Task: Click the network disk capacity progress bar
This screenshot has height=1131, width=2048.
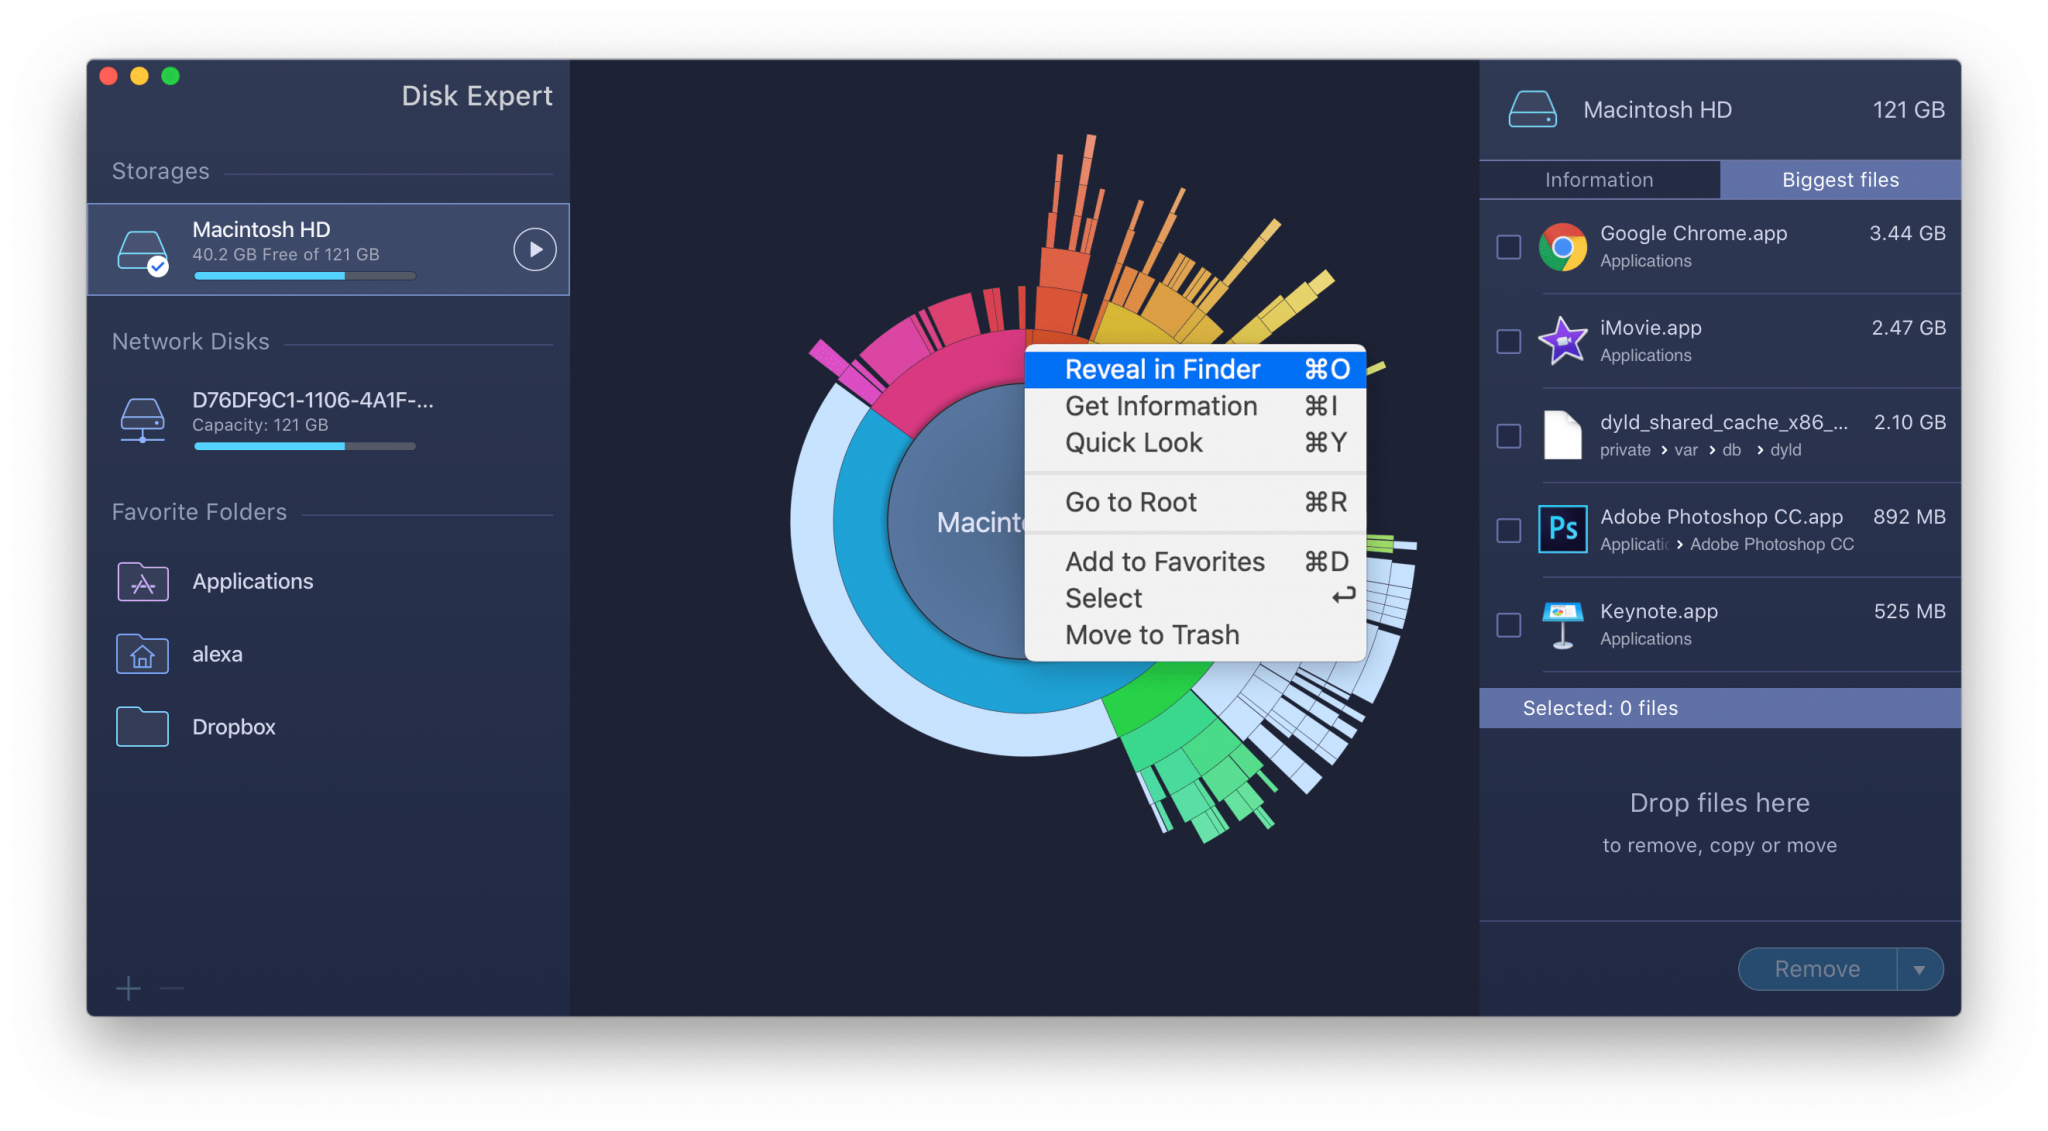Action: tap(304, 446)
